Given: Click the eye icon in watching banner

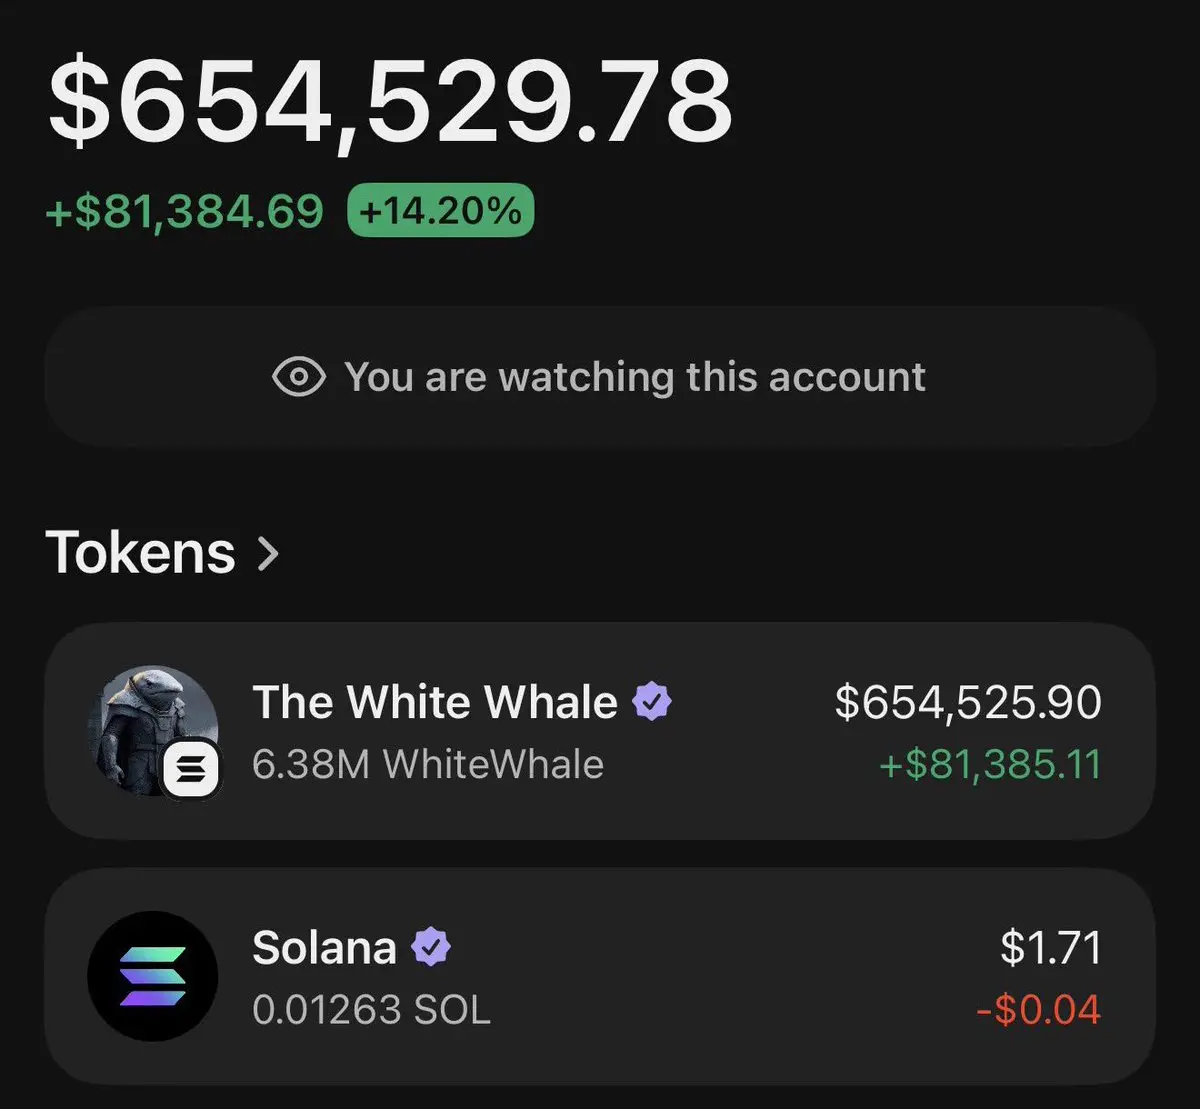Looking at the screenshot, I should [x=299, y=377].
